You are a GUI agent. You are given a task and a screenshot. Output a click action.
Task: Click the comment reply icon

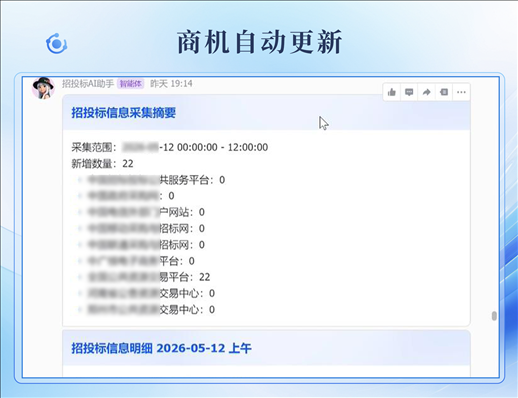[409, 92]
